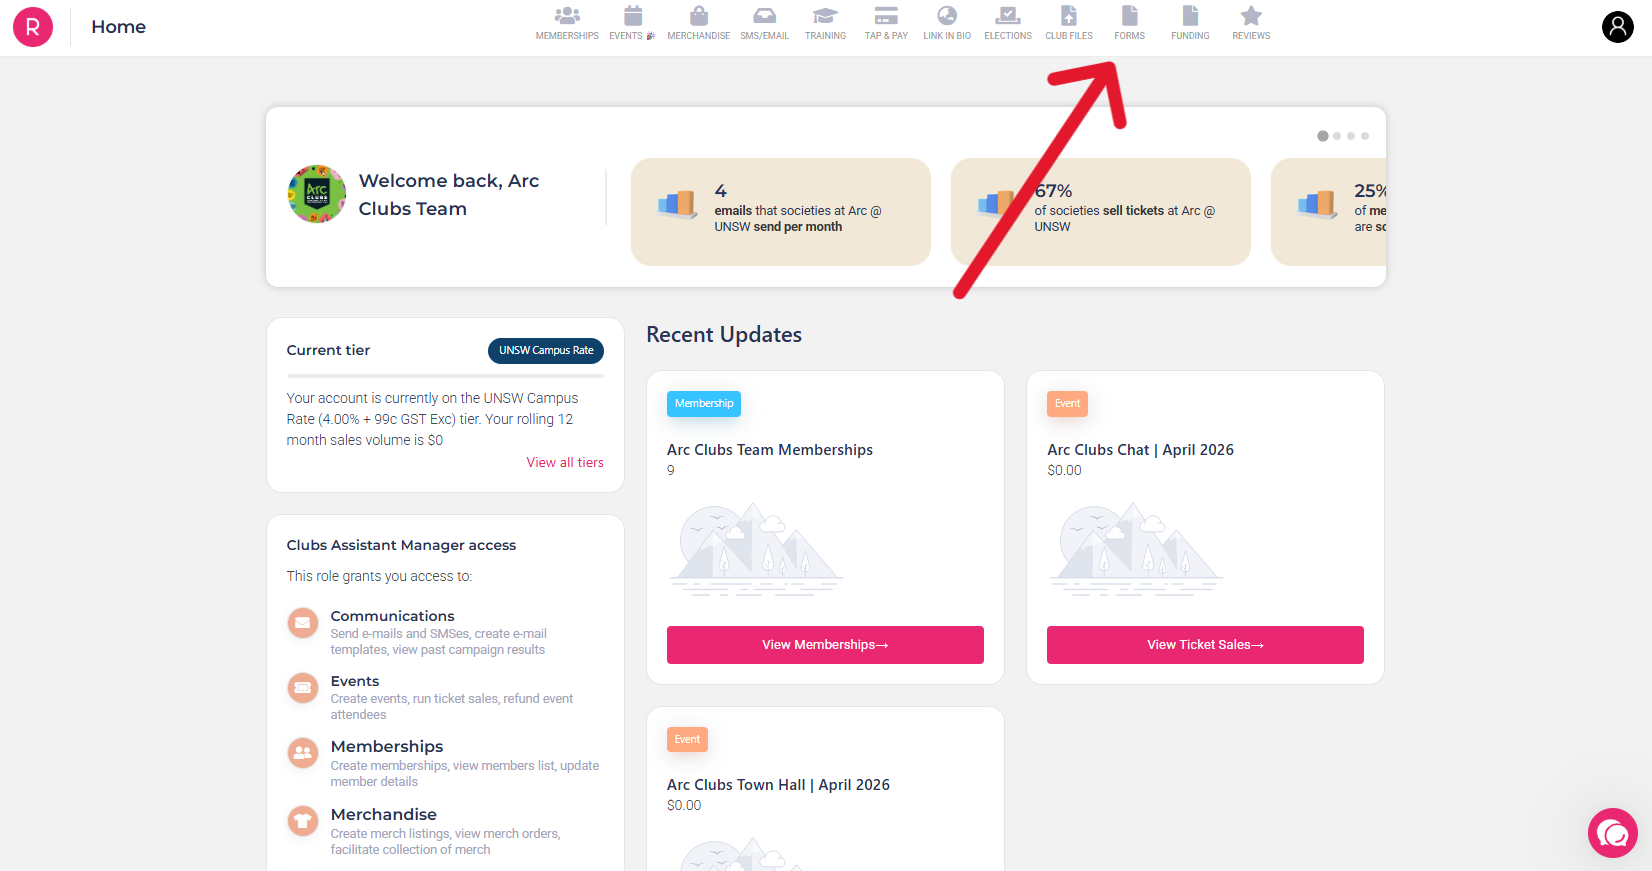Open the Elections section

[x=1008, y=23]
